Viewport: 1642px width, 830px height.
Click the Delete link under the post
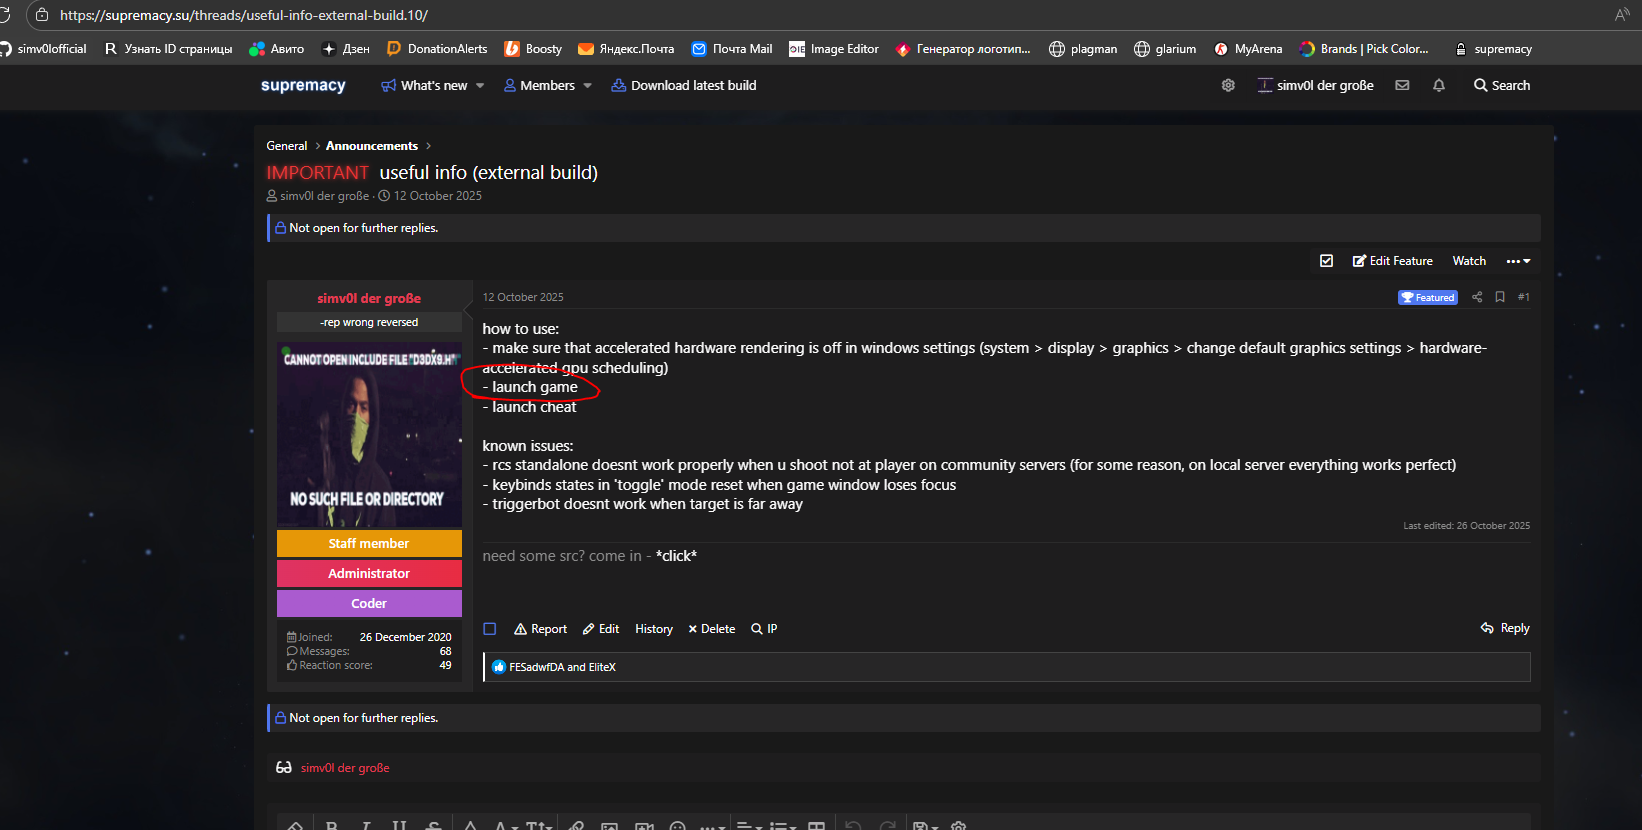(711, 629)
